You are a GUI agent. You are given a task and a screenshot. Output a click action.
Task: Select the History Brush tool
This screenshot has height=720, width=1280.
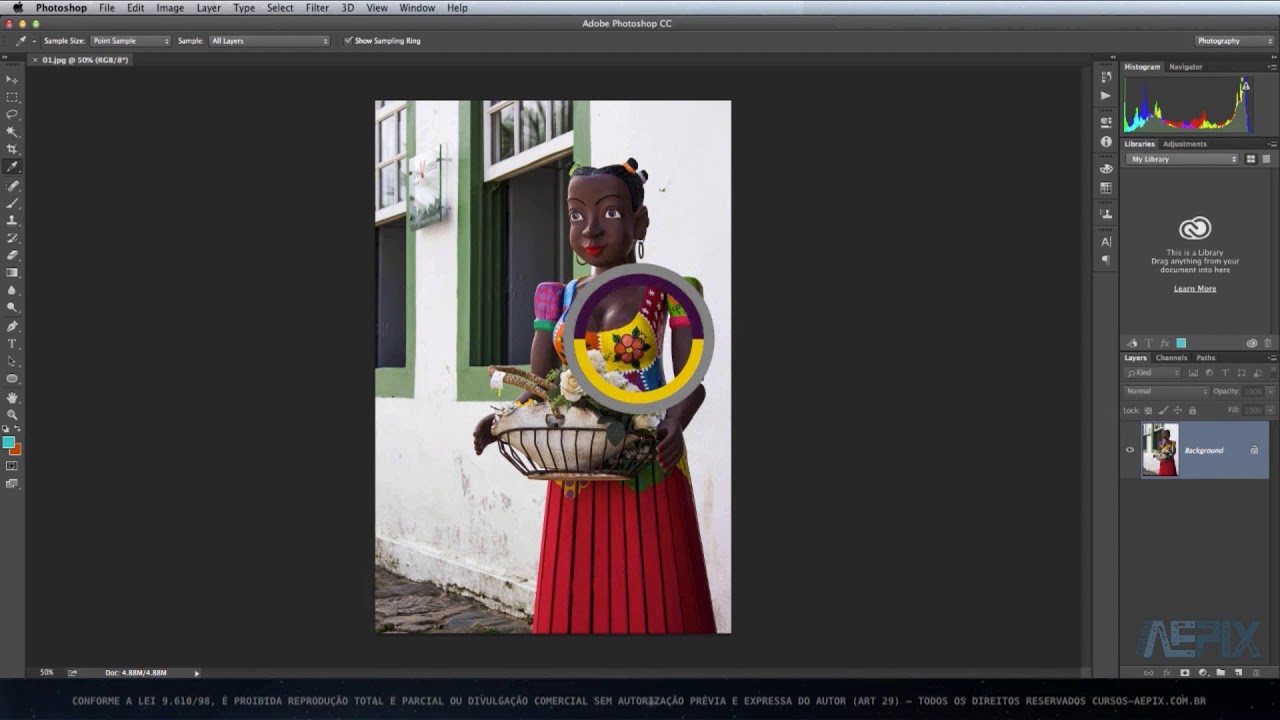(x=12, y=238)
